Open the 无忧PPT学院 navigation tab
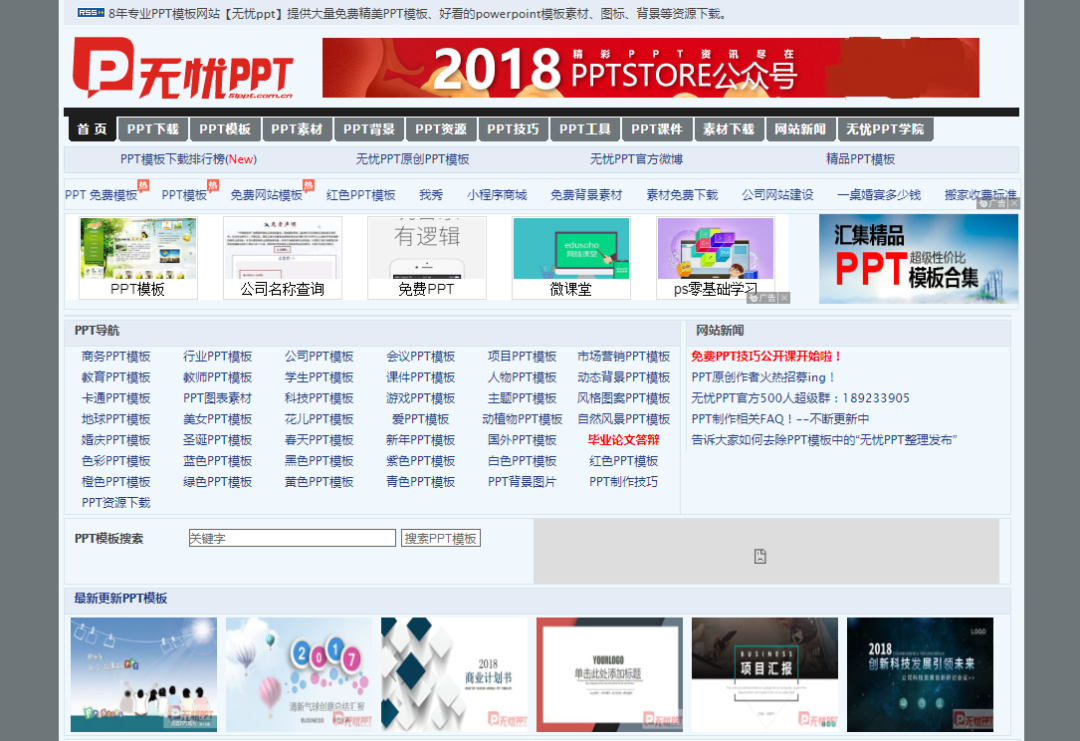Screen dimensions: 1080x741 click(885, 129)
